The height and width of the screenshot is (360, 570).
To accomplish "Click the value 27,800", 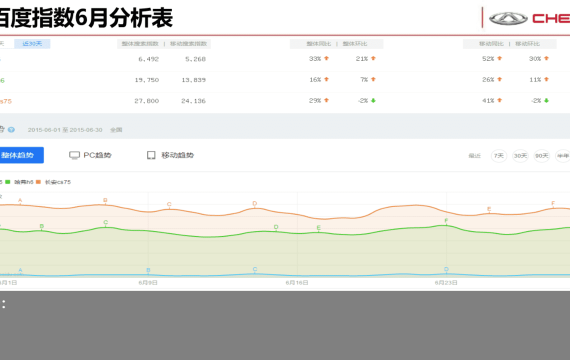I will pos(147,101).
